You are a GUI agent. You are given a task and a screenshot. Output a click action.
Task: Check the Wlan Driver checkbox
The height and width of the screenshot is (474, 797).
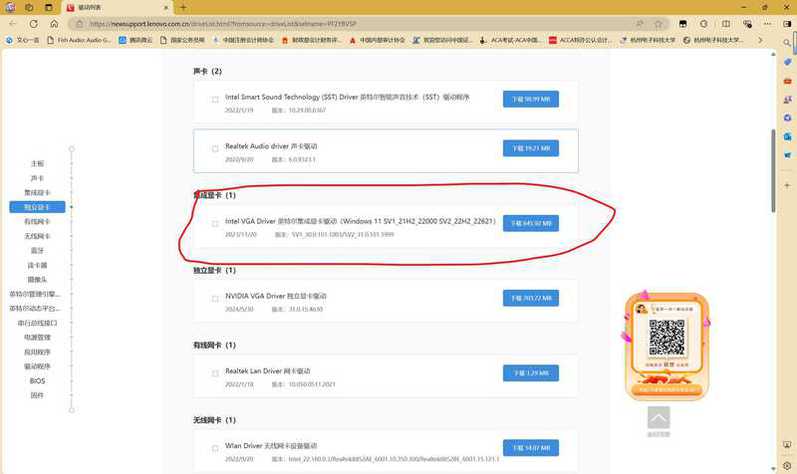pos(215,449)
